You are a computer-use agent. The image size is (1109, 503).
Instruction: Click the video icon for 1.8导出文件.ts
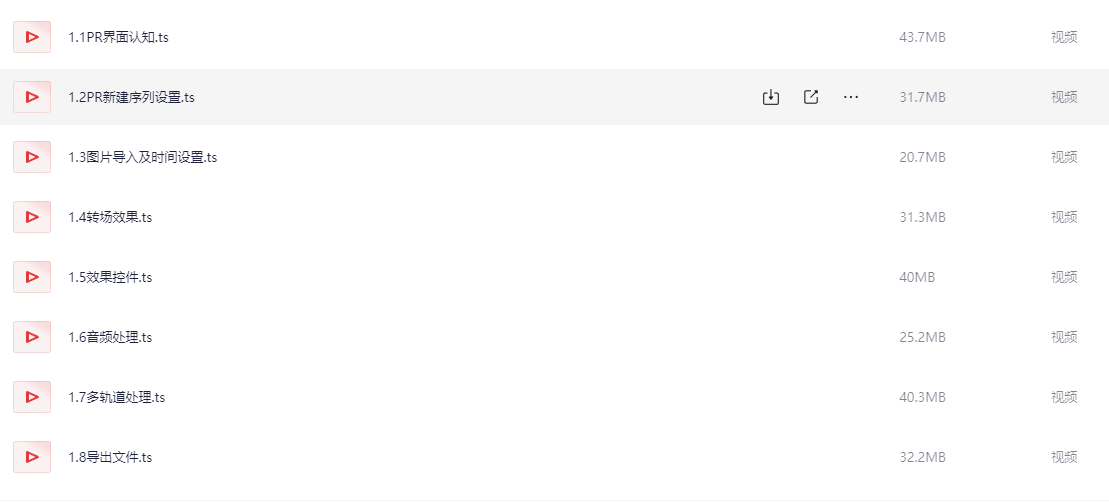pyautogui.click(x=32, y=458)
